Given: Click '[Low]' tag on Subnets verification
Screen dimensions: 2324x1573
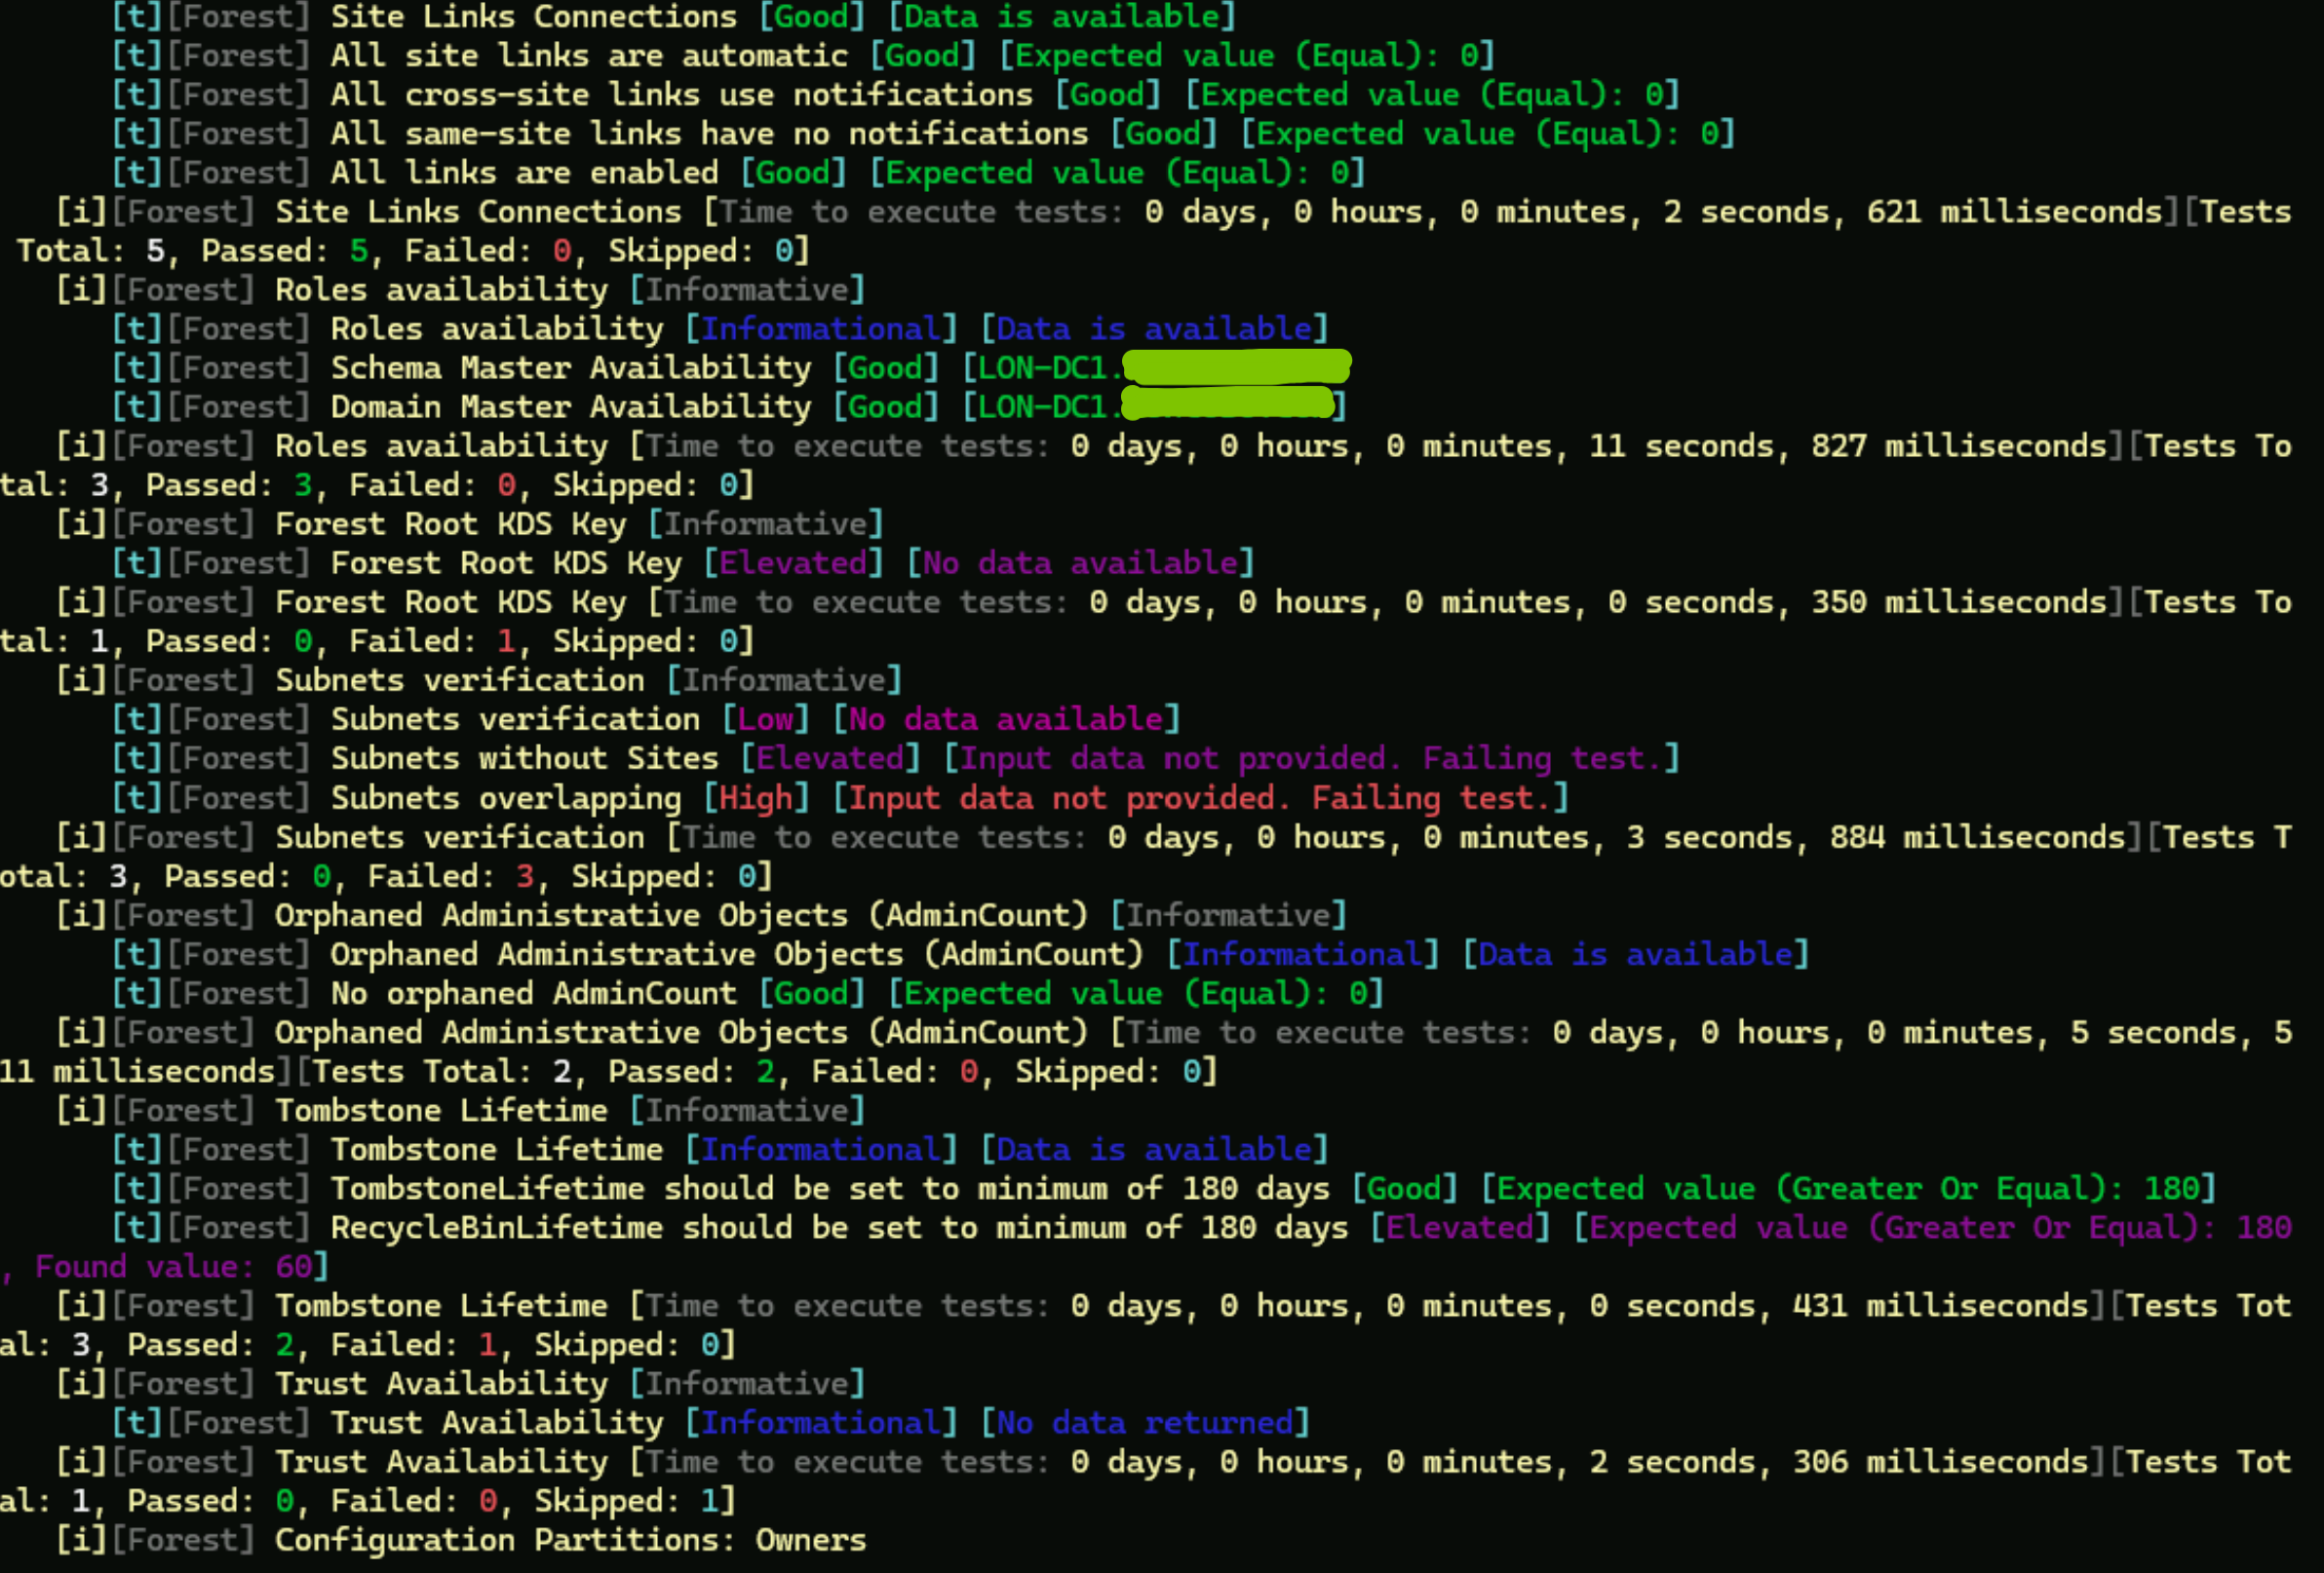Looking at the screenshot, I should tap(765, 719).
